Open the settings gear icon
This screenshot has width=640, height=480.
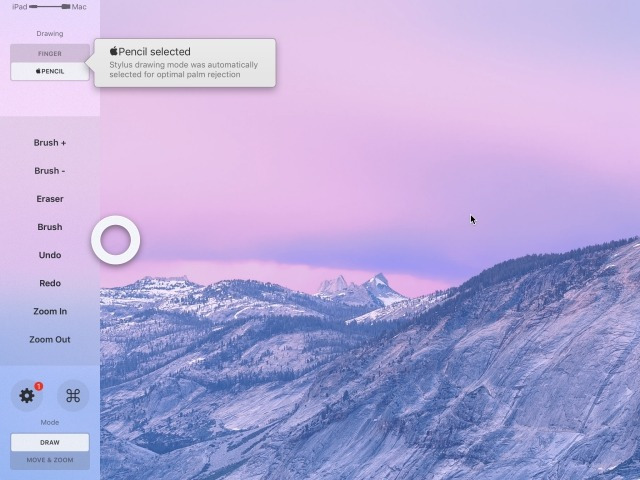tap(27, 396)
